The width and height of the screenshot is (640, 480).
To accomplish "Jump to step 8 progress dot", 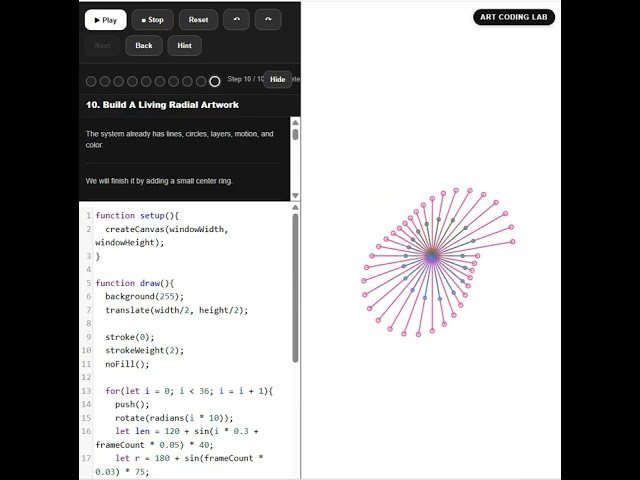I will (187, 81).
